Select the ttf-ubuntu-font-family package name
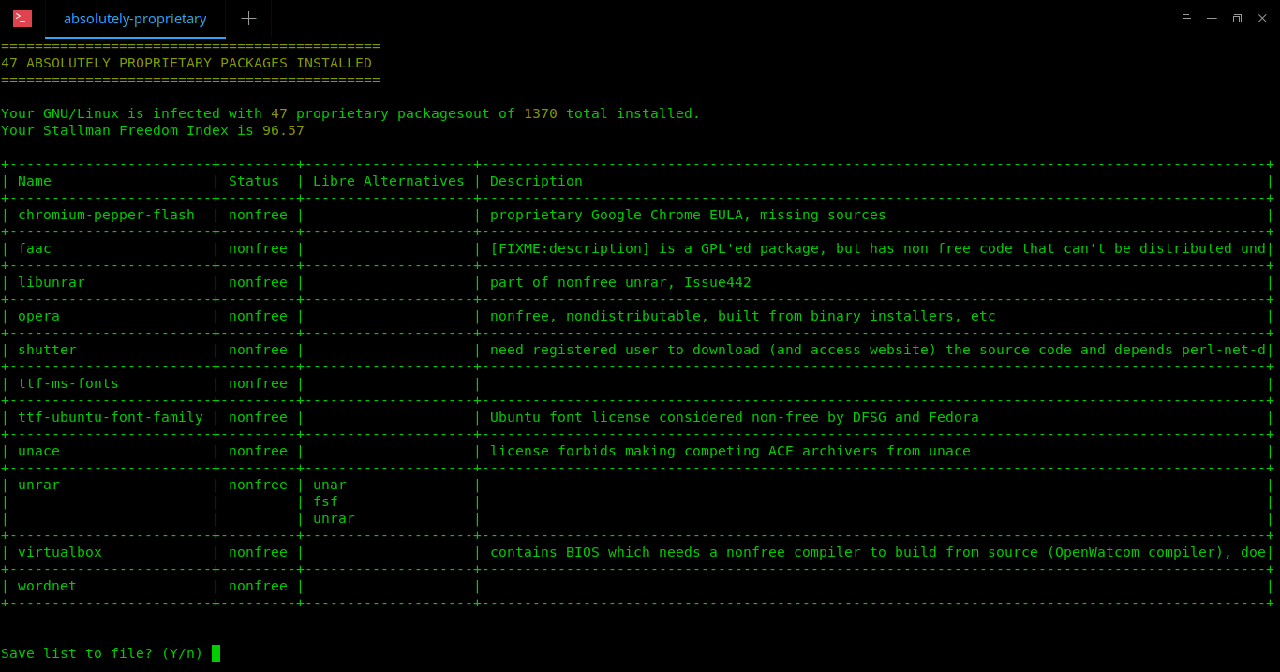 click(110, 417)
